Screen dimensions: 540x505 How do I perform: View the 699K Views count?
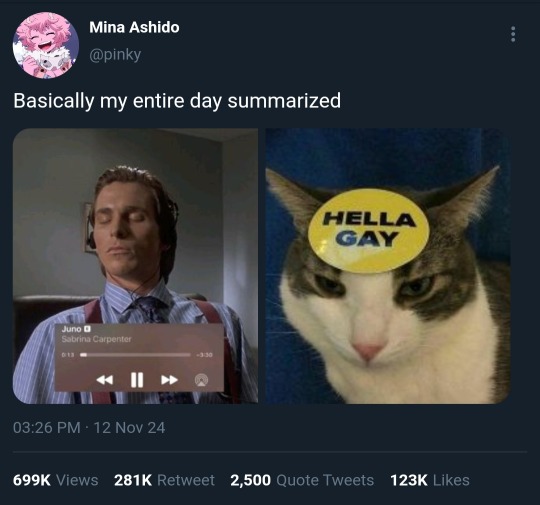[x=55, y=480]
